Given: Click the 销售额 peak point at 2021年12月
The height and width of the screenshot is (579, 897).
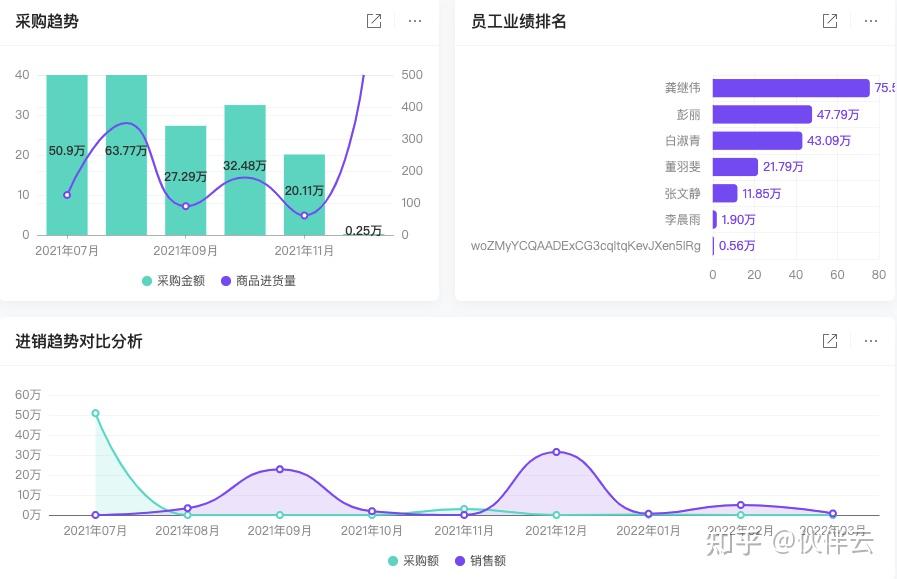Looking at the screenshot, I should (556, 452).
